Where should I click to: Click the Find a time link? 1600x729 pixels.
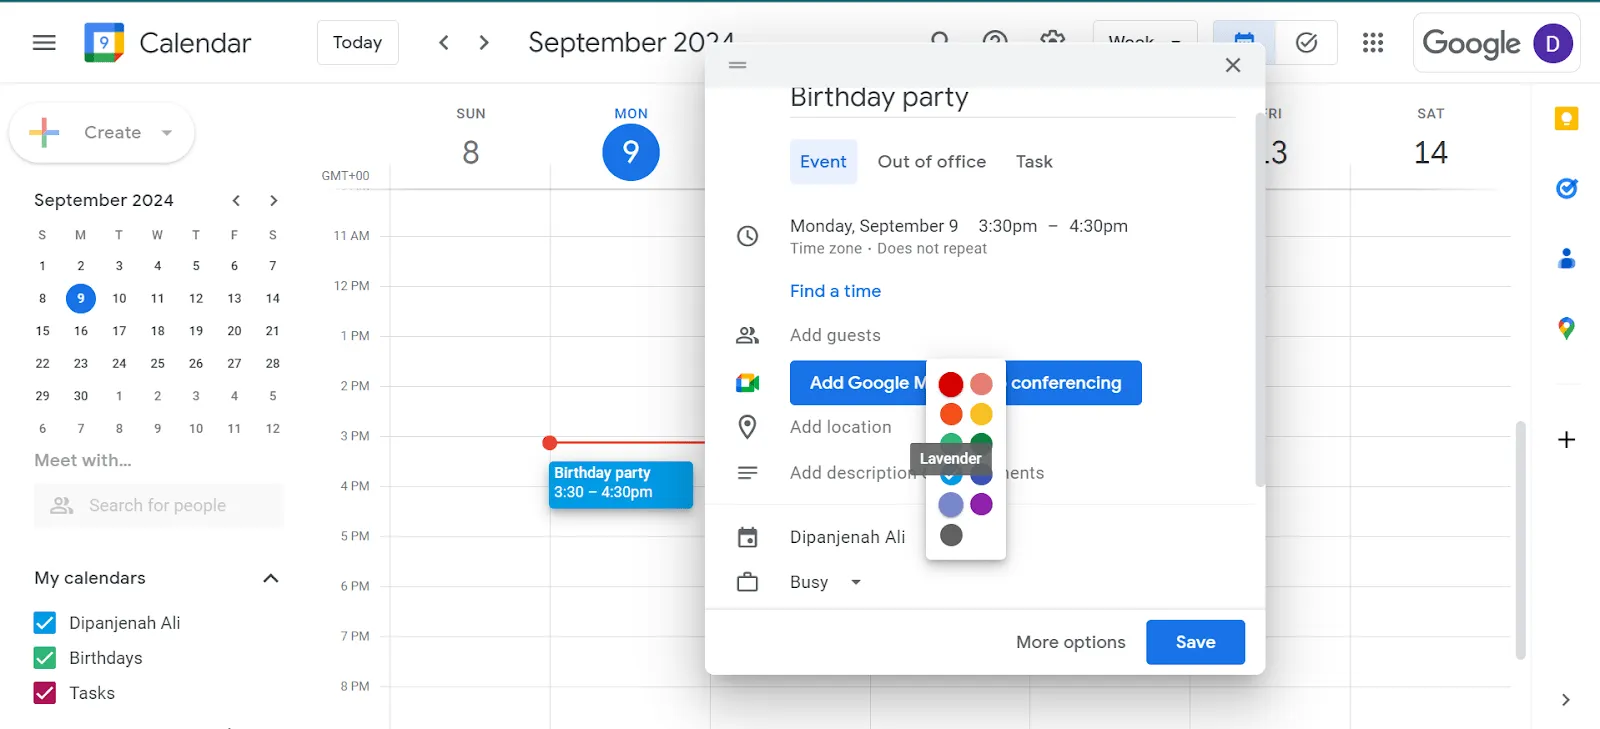pyautogui.click(x=835, y=291)
